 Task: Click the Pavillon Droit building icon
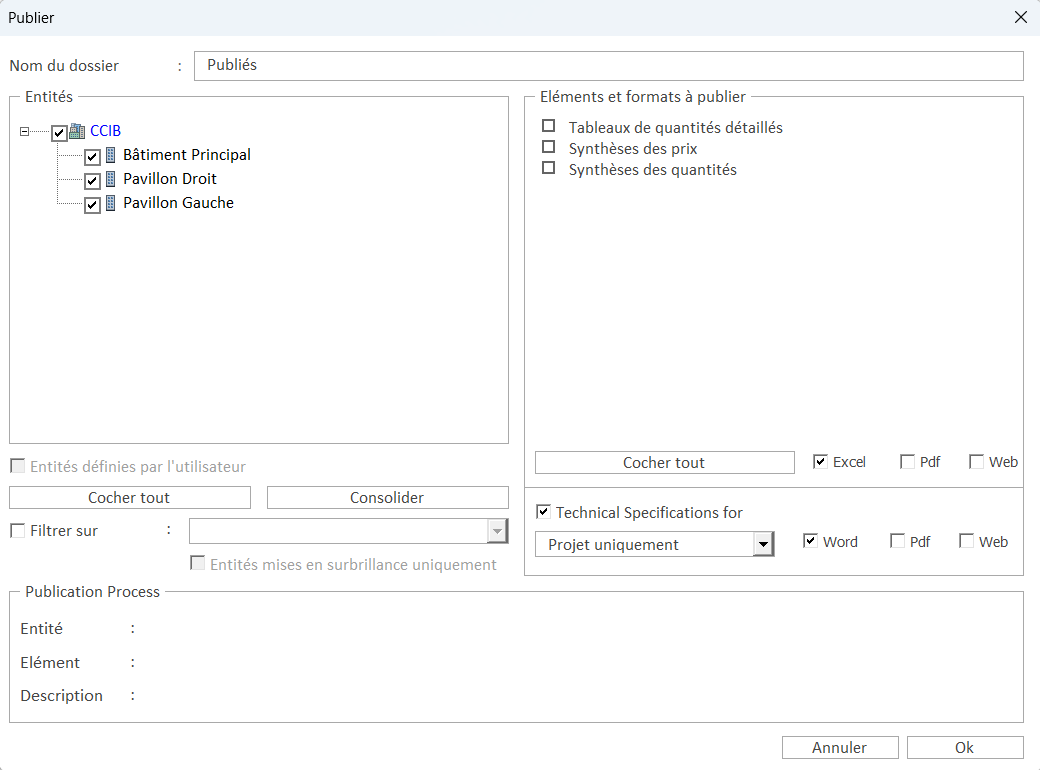pos(111,179)
